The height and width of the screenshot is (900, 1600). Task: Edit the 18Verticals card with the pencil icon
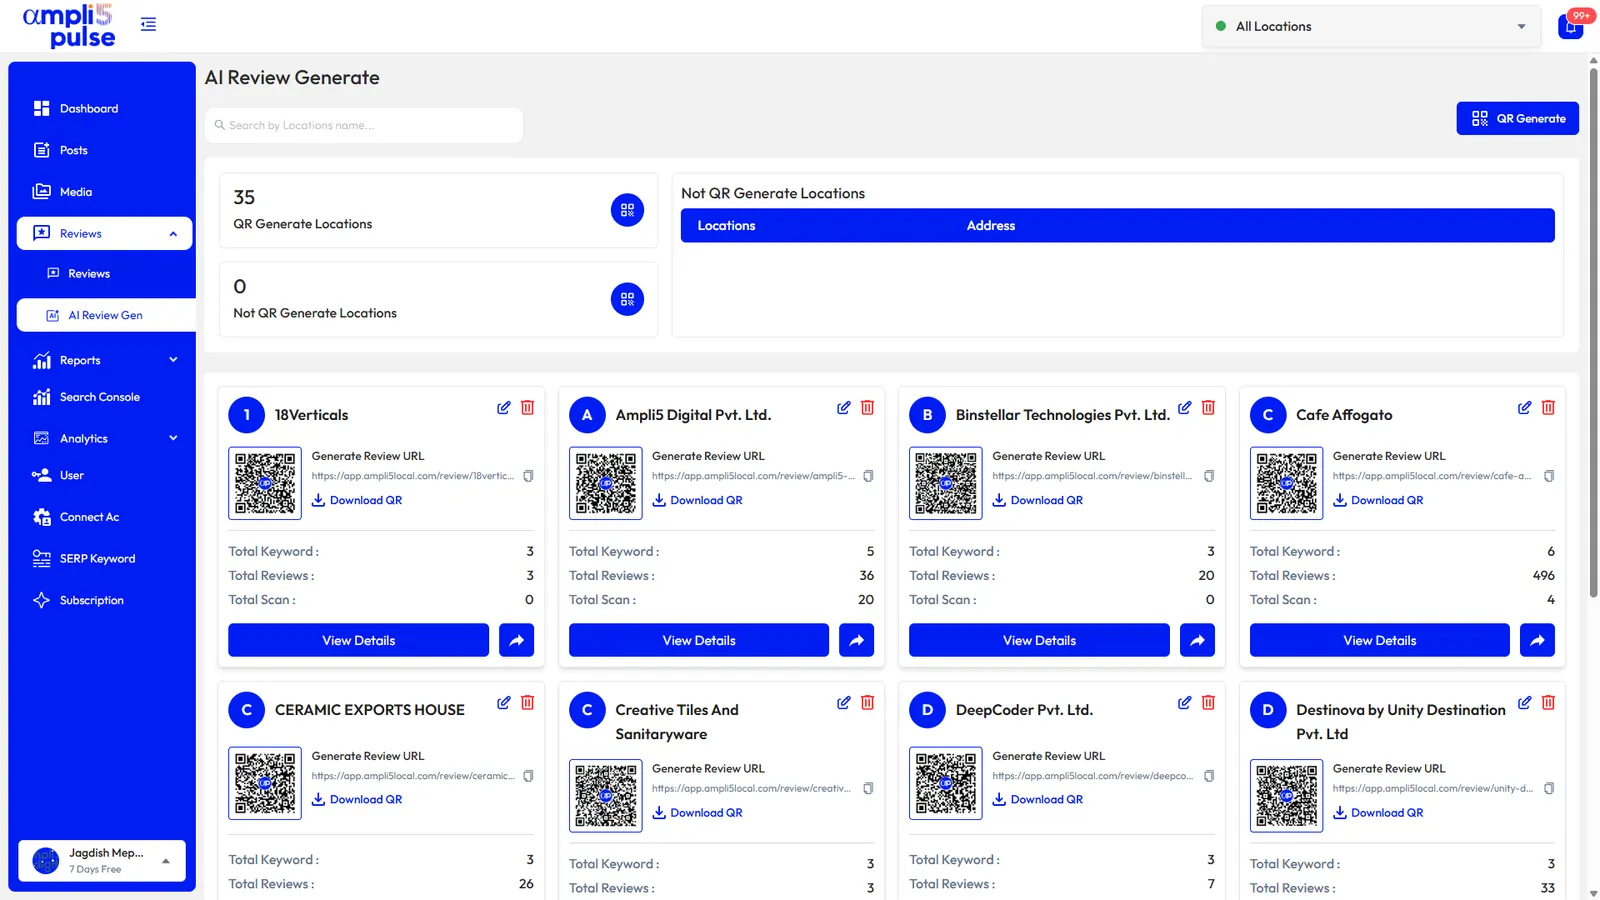pyautogui.click(x=504, y=408)
